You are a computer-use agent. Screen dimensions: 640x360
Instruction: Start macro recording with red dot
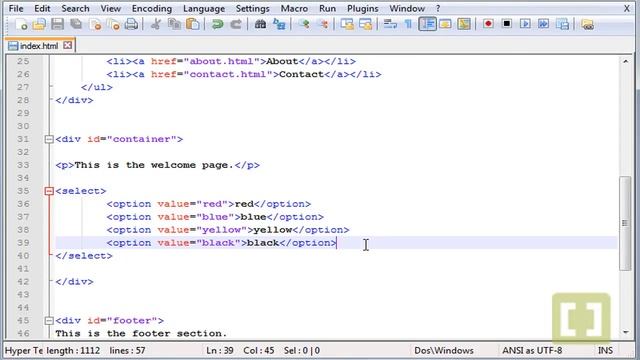click(x=488, y=24)
